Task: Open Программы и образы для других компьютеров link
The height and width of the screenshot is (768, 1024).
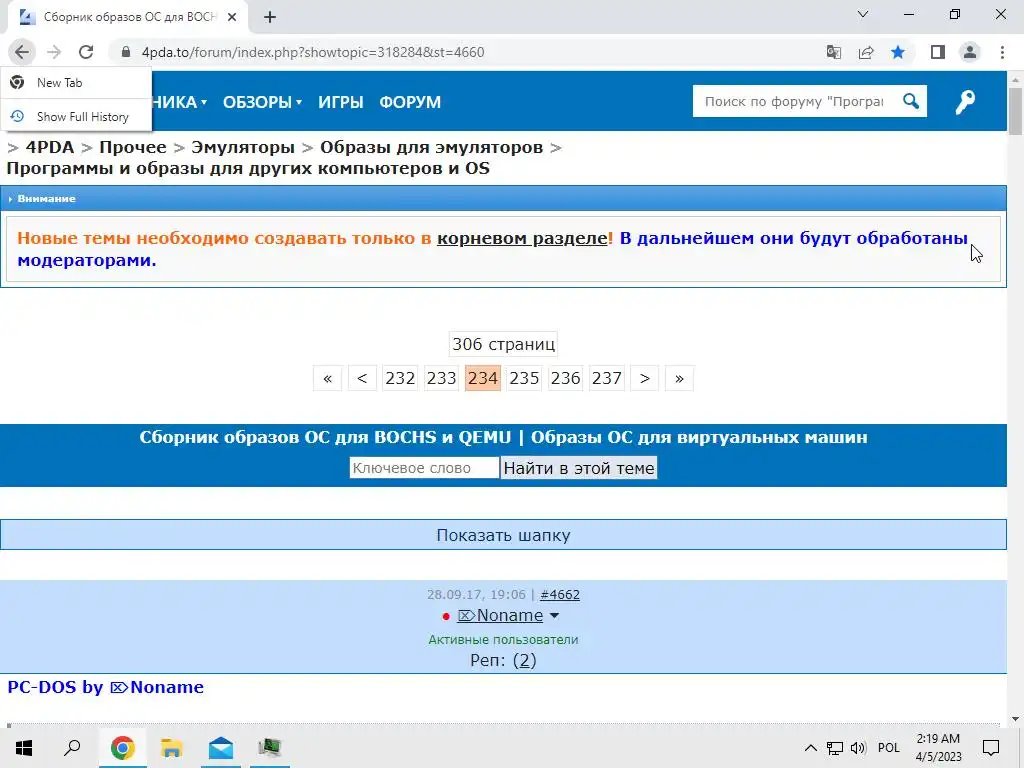Action: pyautogui.click(x=248, y=168)
